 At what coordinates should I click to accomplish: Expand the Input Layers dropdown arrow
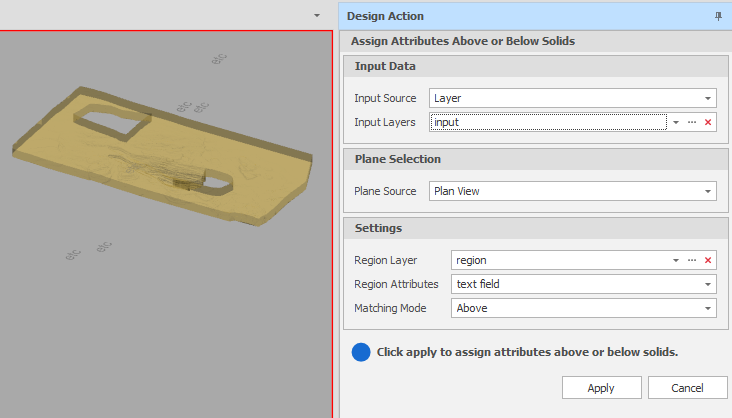click(x=676, y=122)
